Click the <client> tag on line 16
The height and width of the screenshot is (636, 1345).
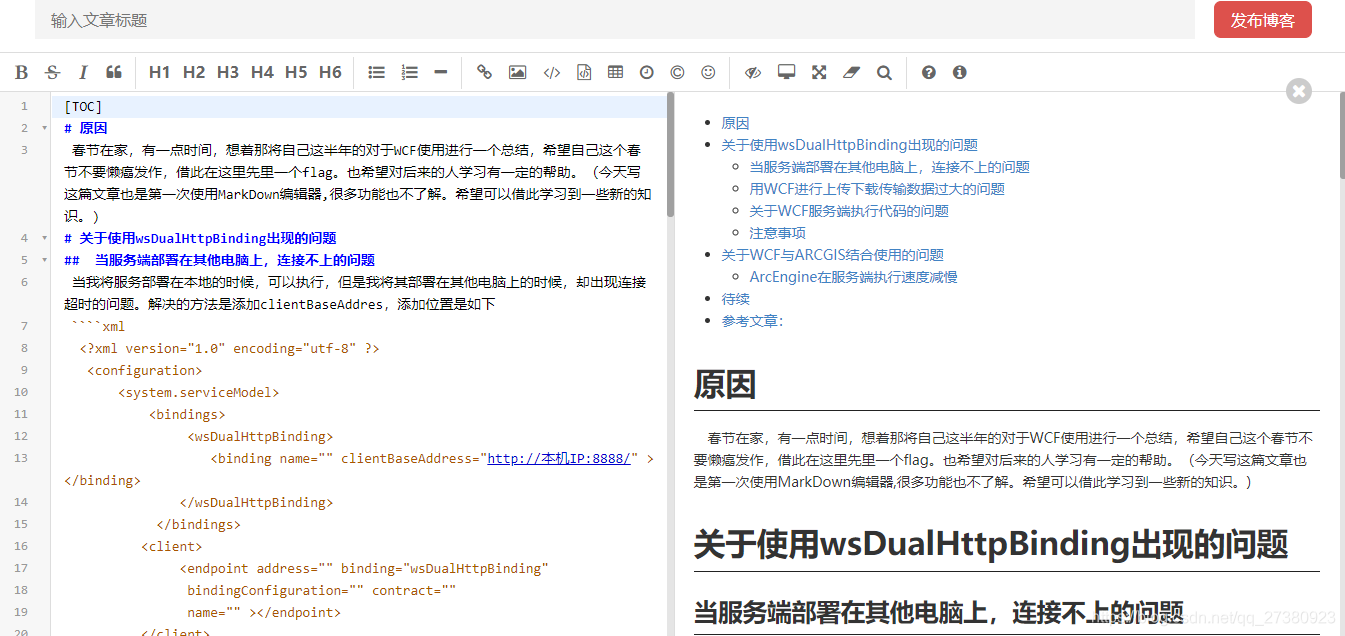(x=172, y=546)
